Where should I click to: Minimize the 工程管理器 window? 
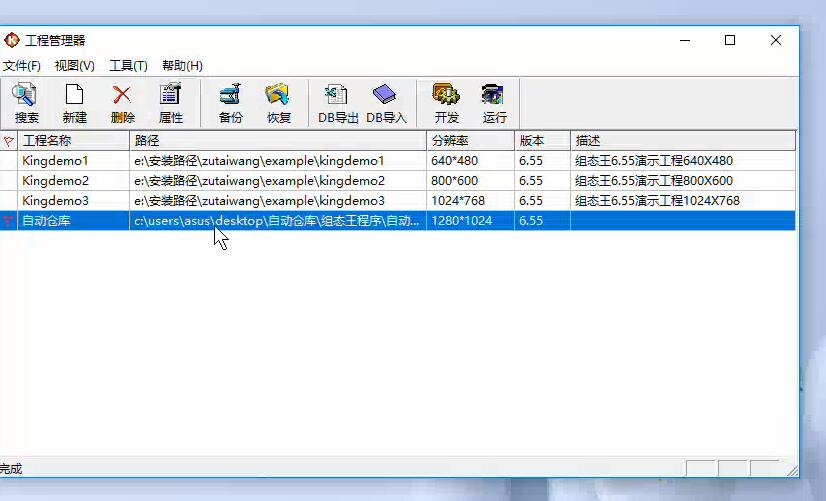(685, 40)
